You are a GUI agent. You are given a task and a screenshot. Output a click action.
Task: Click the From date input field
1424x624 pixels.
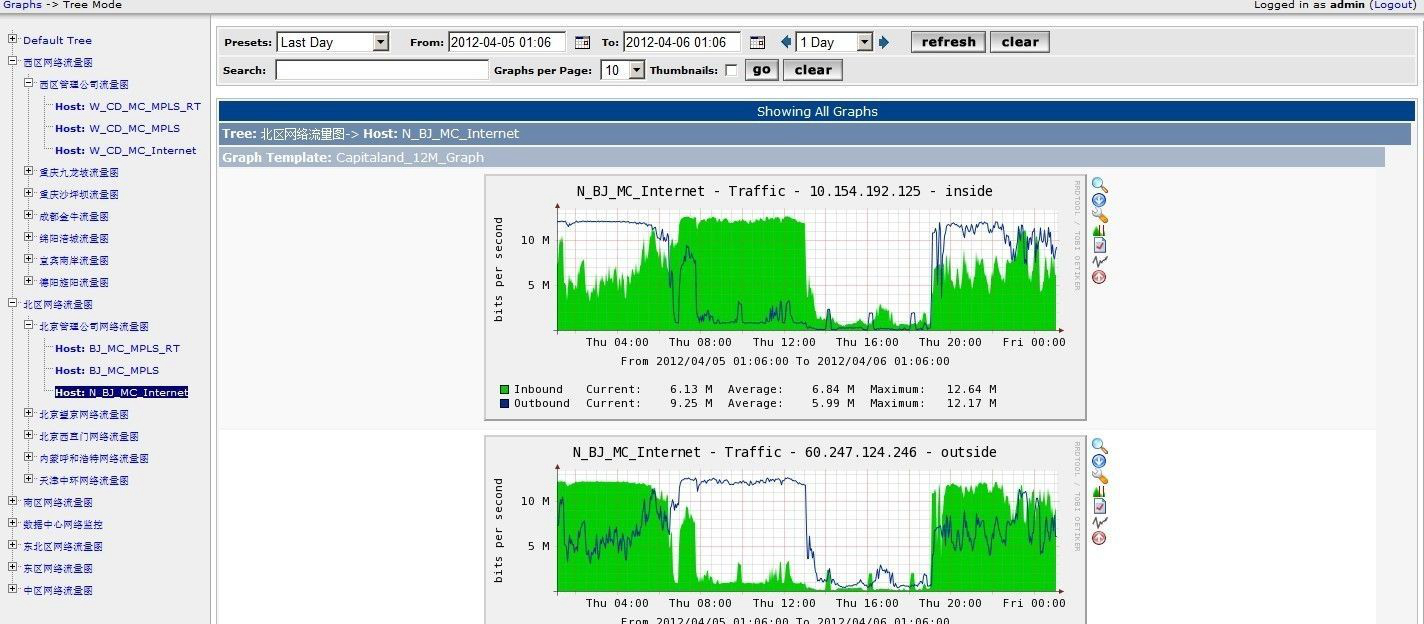point(507,42)
